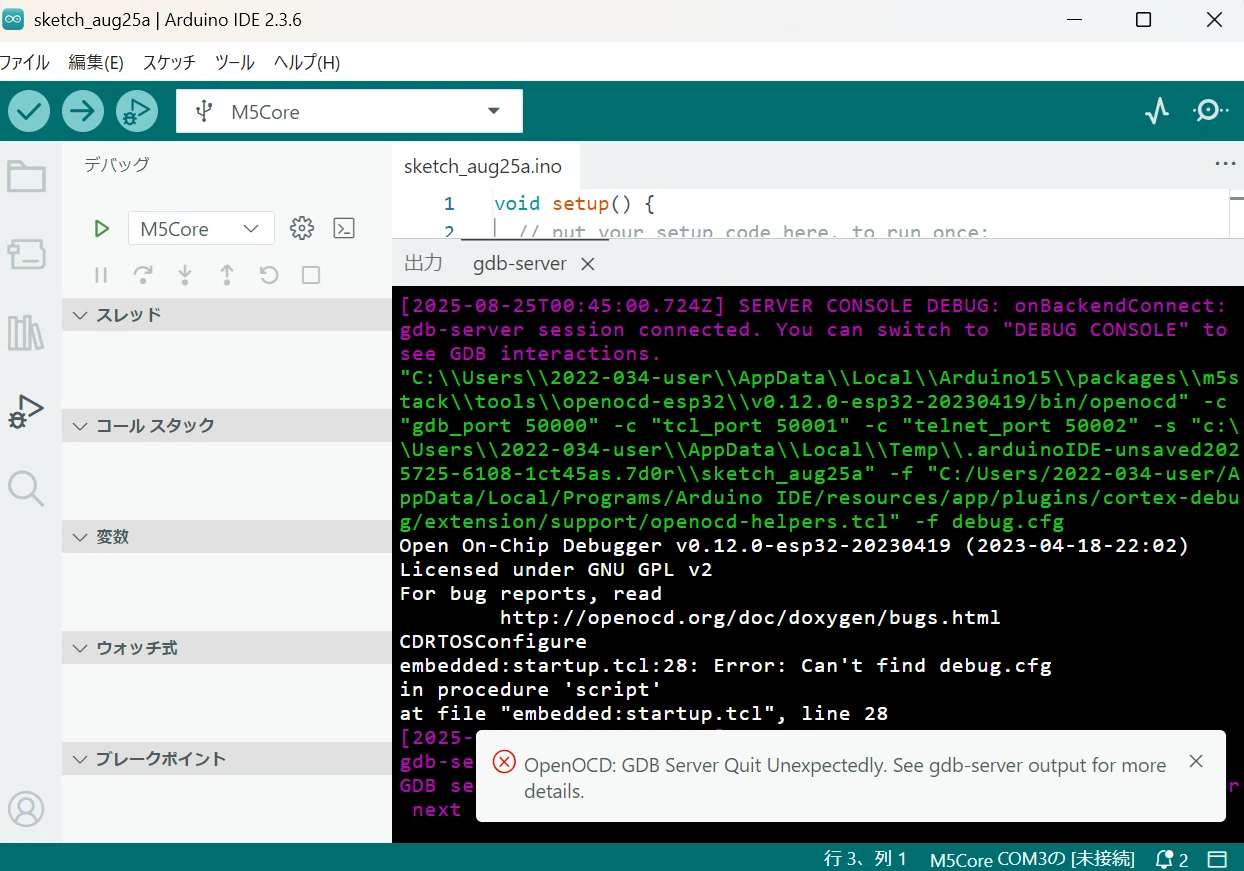
Task: Open the debug console icon
Action: (x=344, y=228)
